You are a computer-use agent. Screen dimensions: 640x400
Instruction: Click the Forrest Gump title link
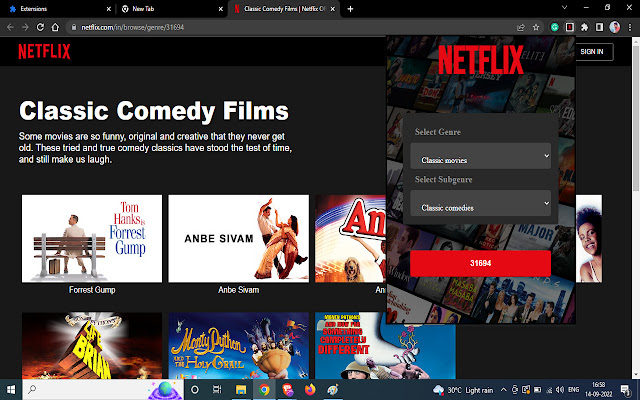92,290
